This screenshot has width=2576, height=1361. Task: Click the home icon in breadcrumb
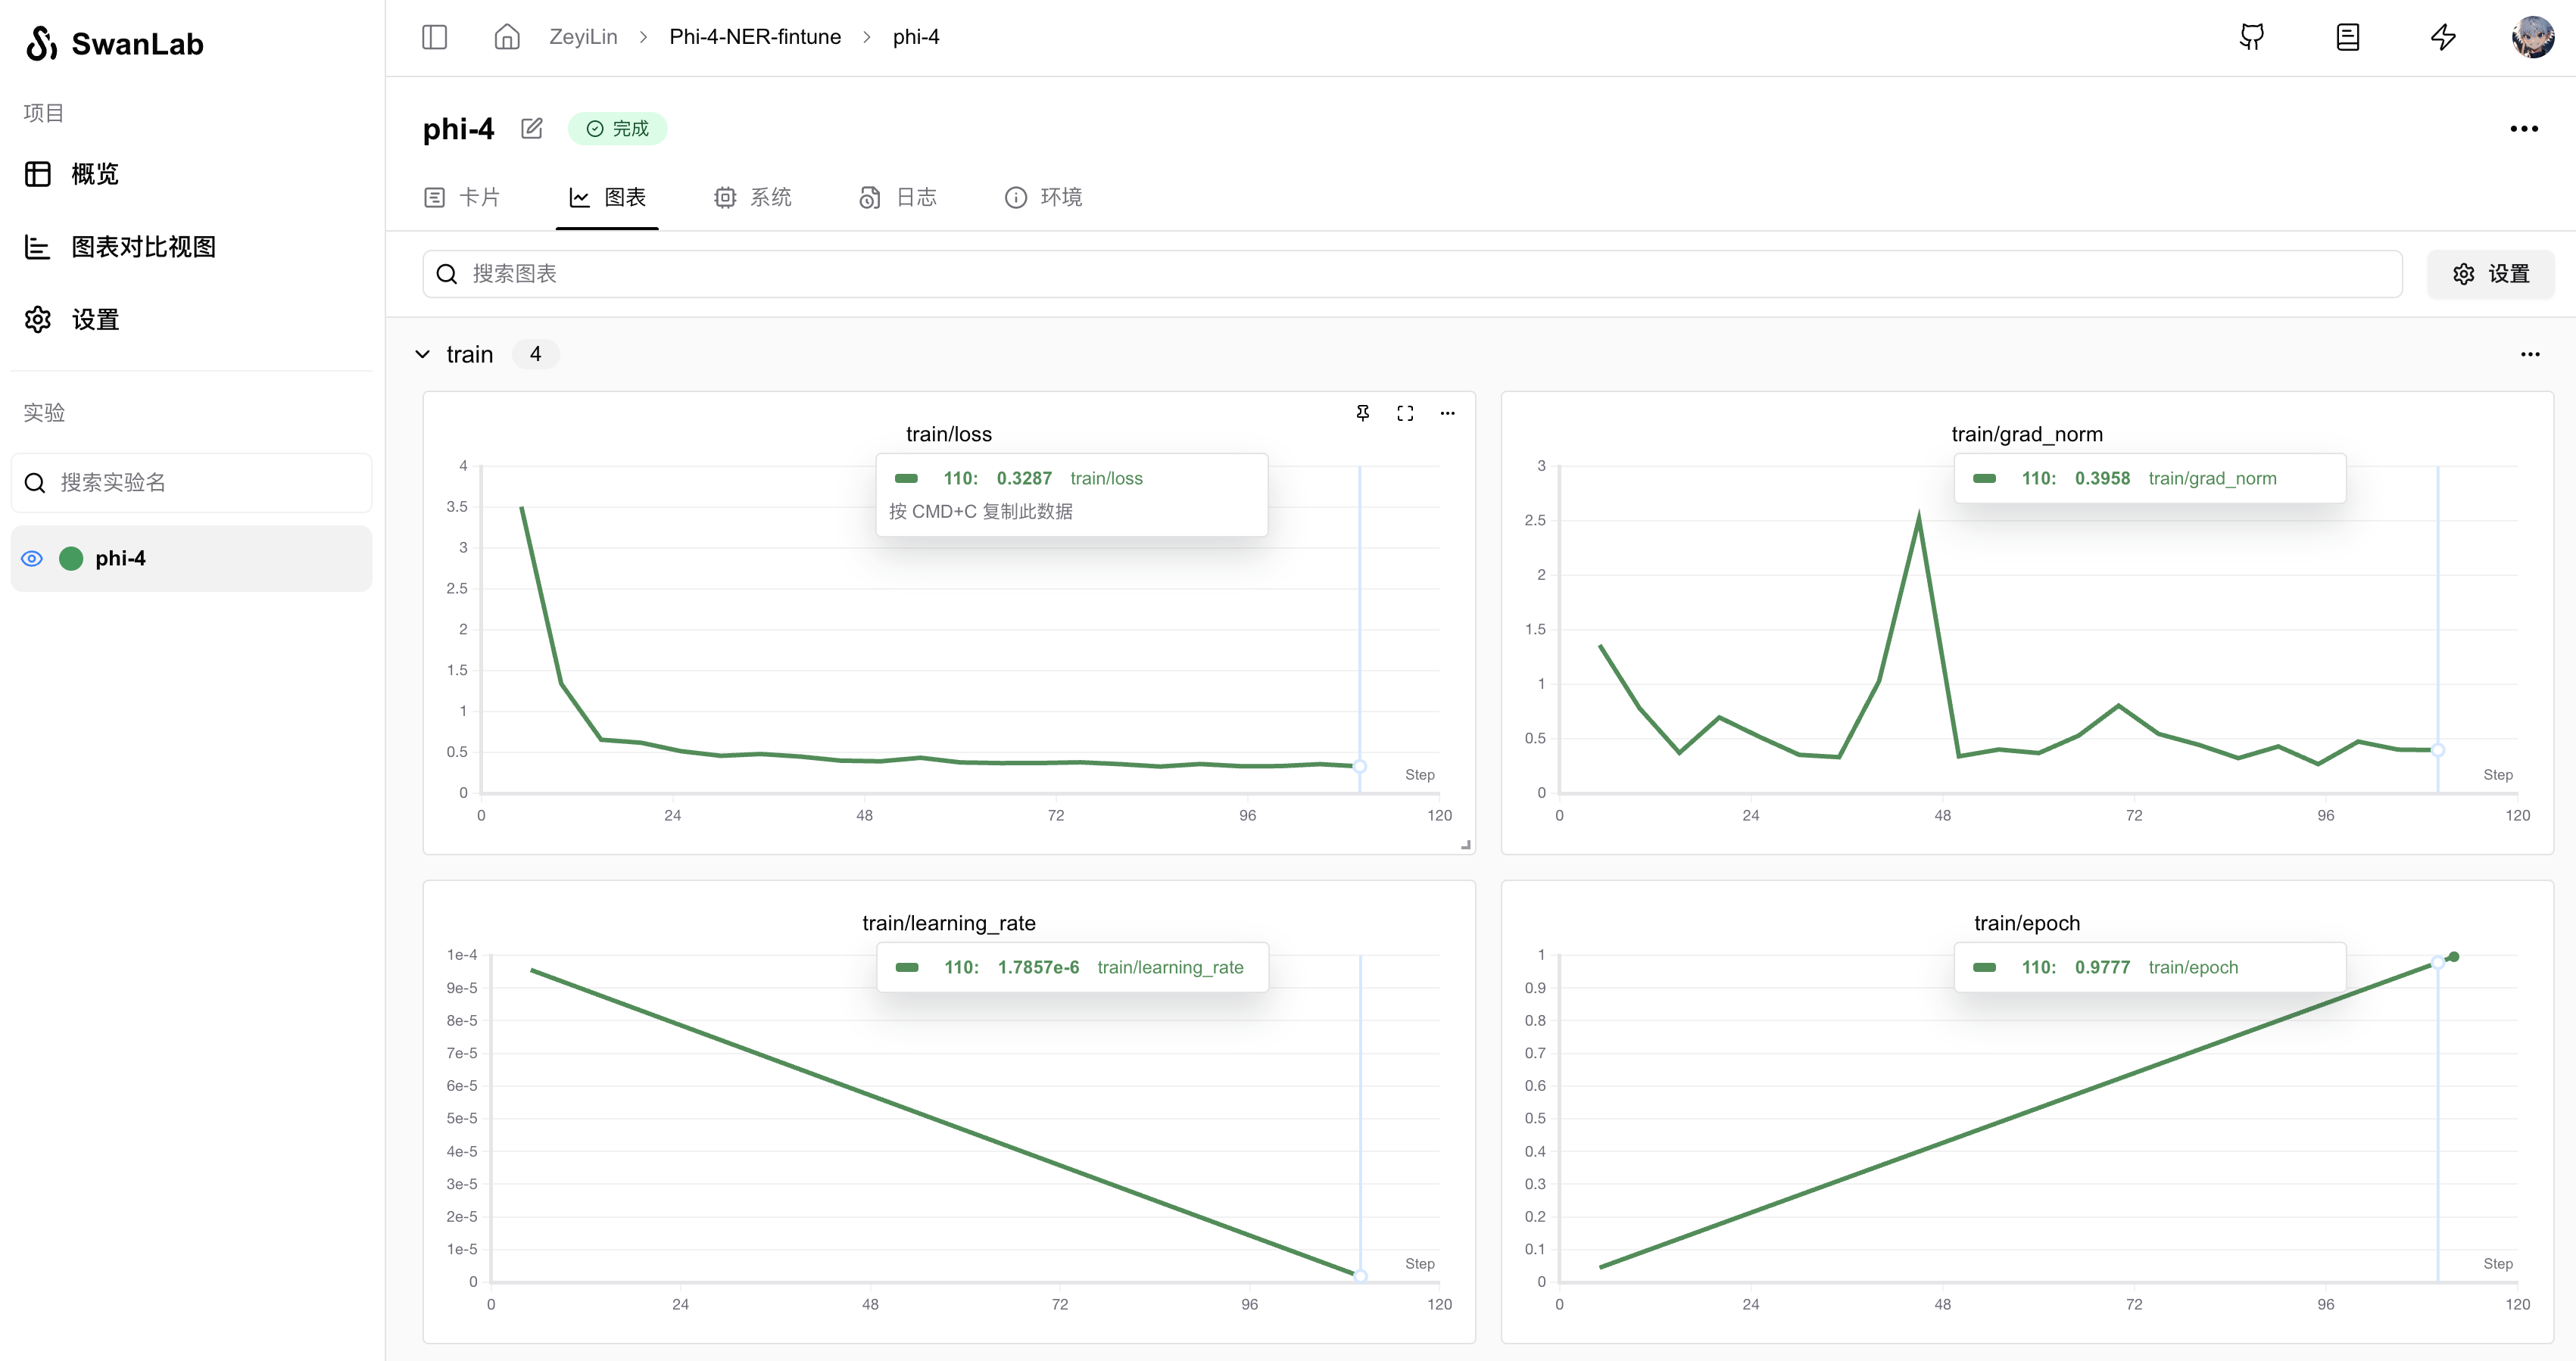tap(507, 37)
